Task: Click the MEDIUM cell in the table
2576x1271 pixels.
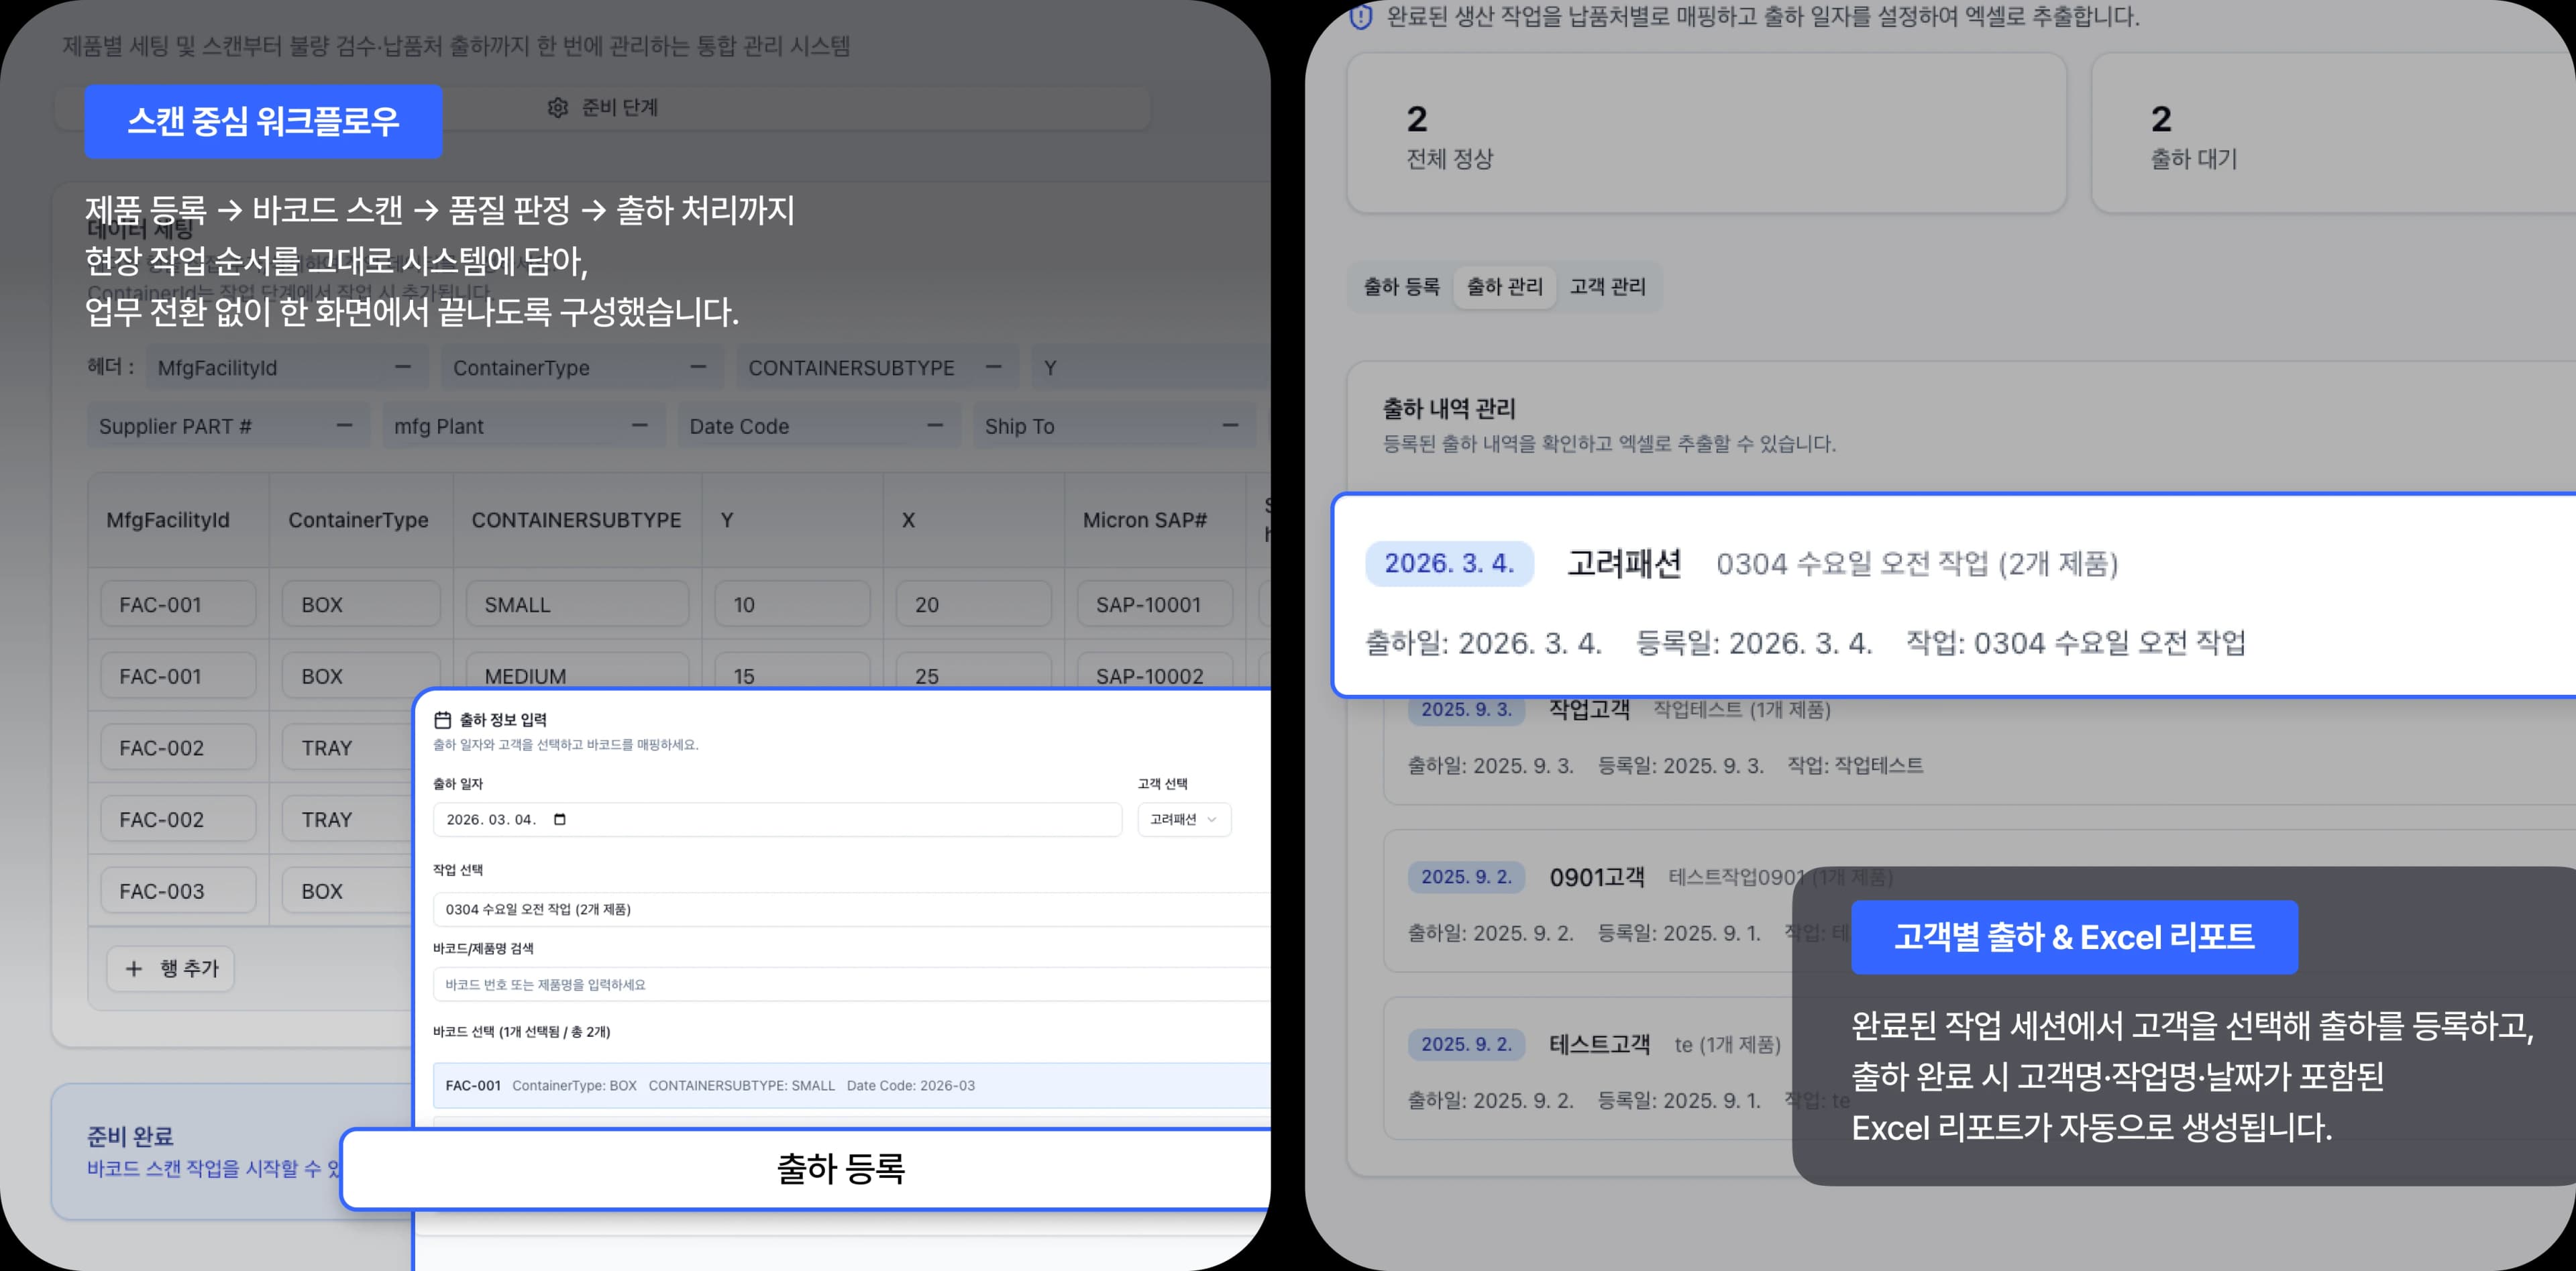Action: [577, 672]
